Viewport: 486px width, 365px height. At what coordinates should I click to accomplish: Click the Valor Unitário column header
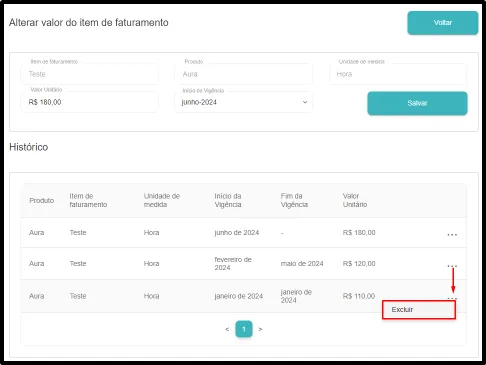pyautogui.click(x=355, y=200)
